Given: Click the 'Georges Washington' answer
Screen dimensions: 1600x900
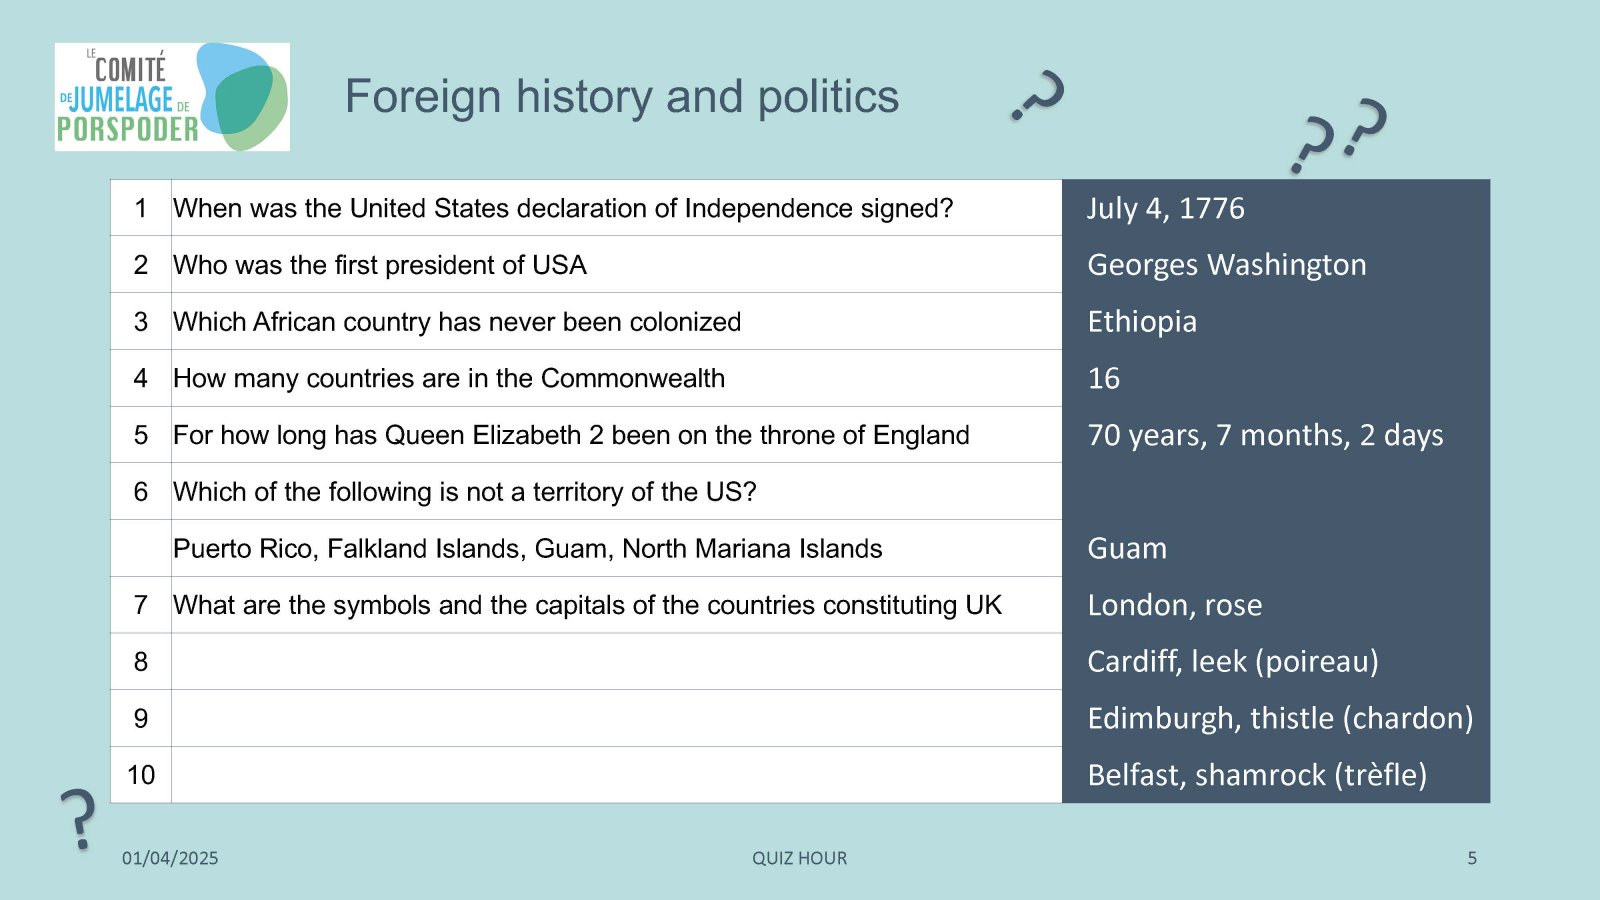Looking at the screenshot, I should click(x=1227, y=265).
